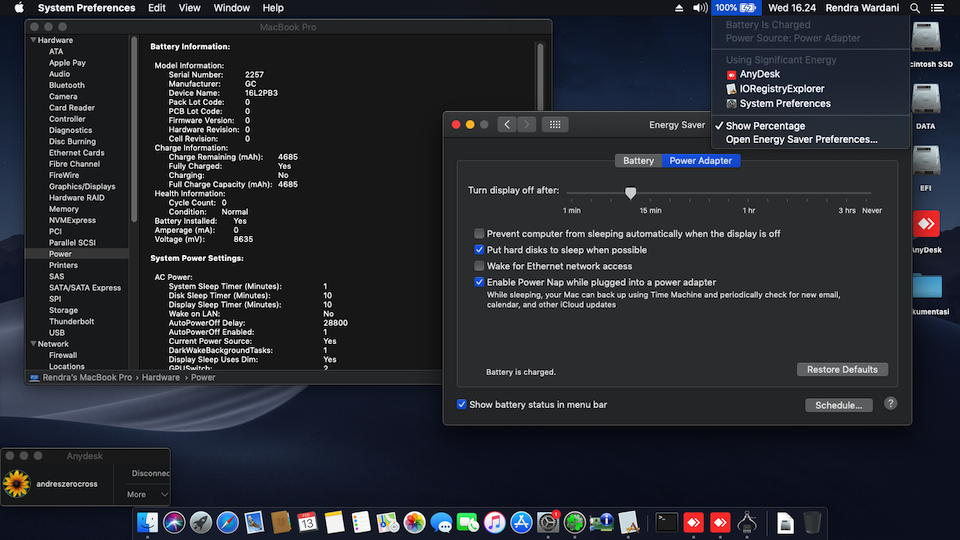Screen dimensions: 960x540
Task: Select Storage in Hardware list
Action: pyautogui.click(x=63, y=310)
